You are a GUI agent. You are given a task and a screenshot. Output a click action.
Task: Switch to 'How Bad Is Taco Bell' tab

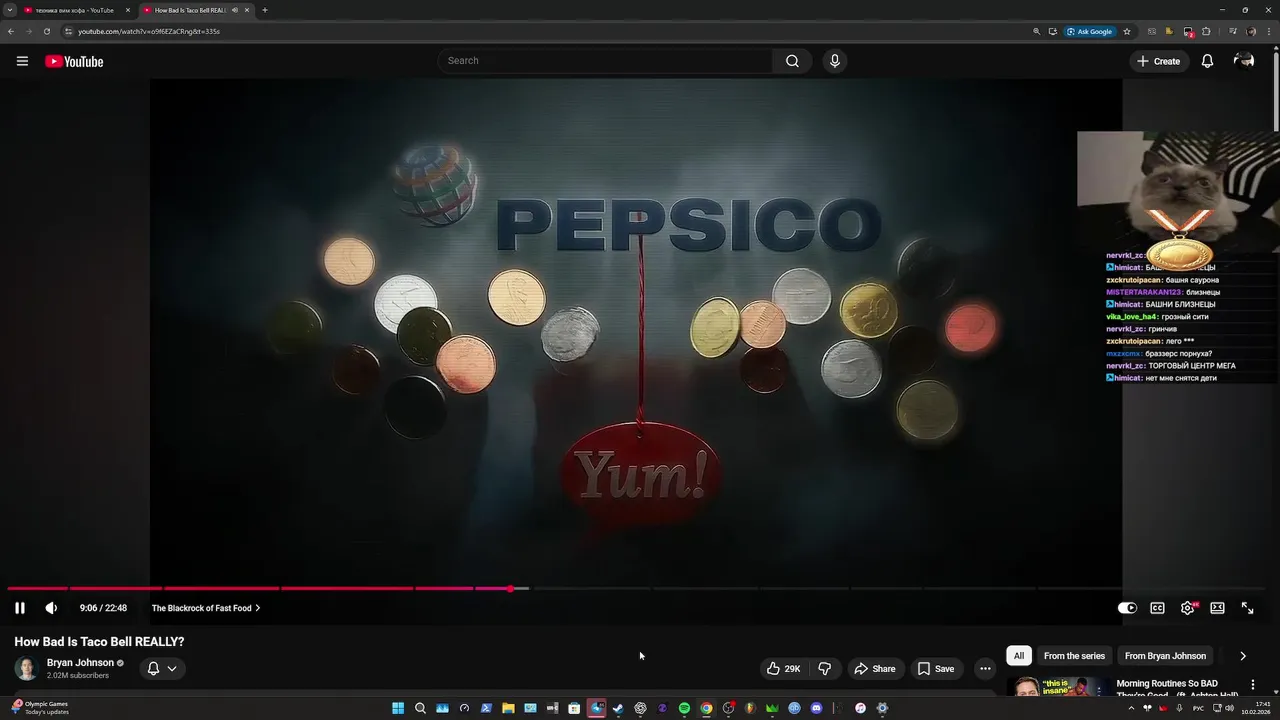pyautogui.click(x=190, y=10)
